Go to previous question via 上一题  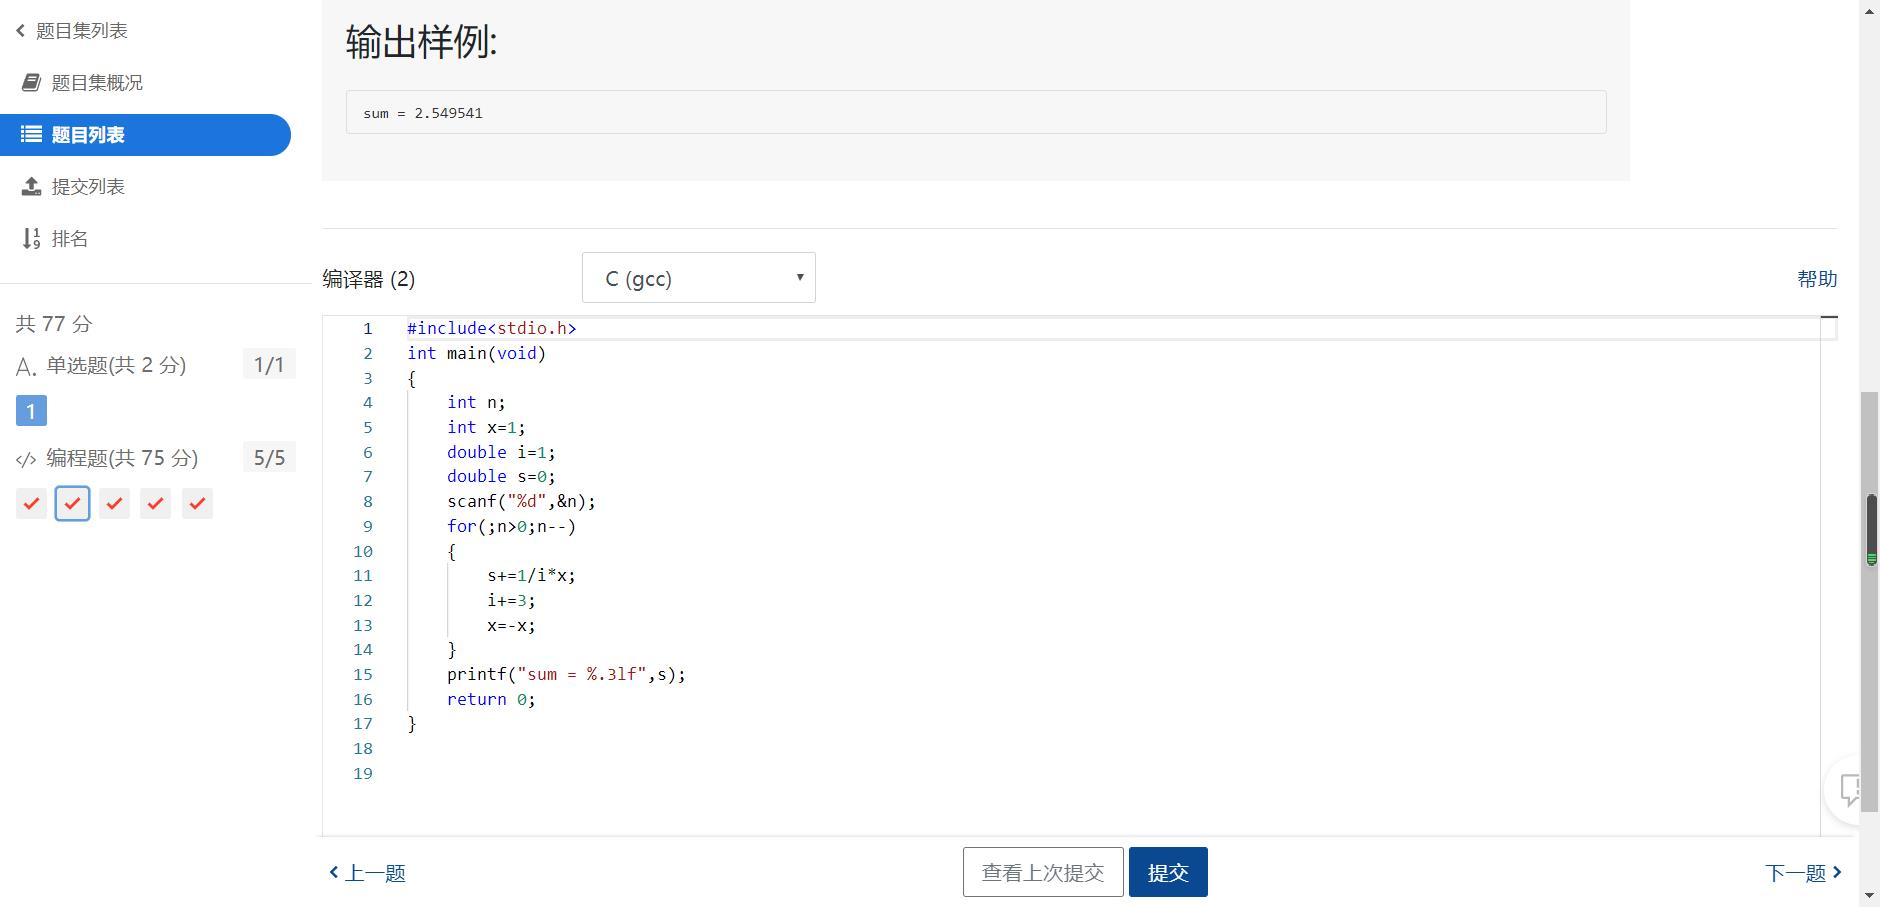(x=368, y=873)
